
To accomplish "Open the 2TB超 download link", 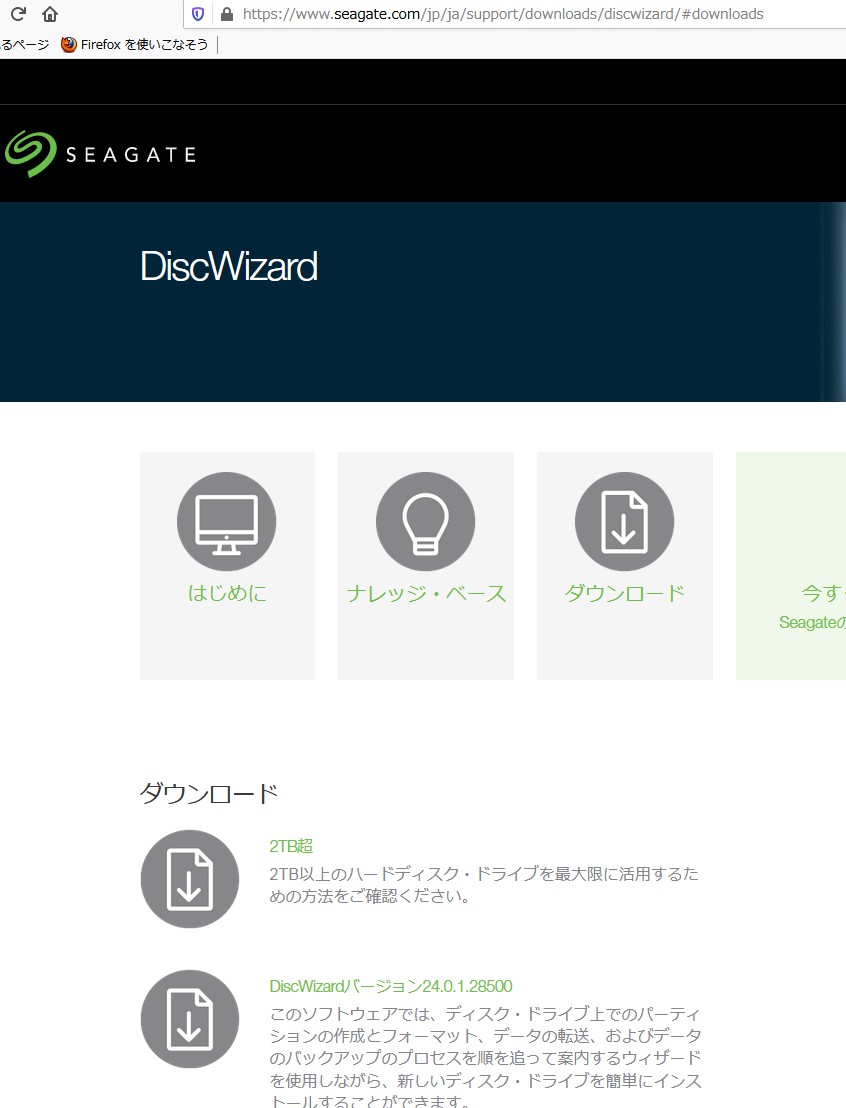I will tap(291, 846).
